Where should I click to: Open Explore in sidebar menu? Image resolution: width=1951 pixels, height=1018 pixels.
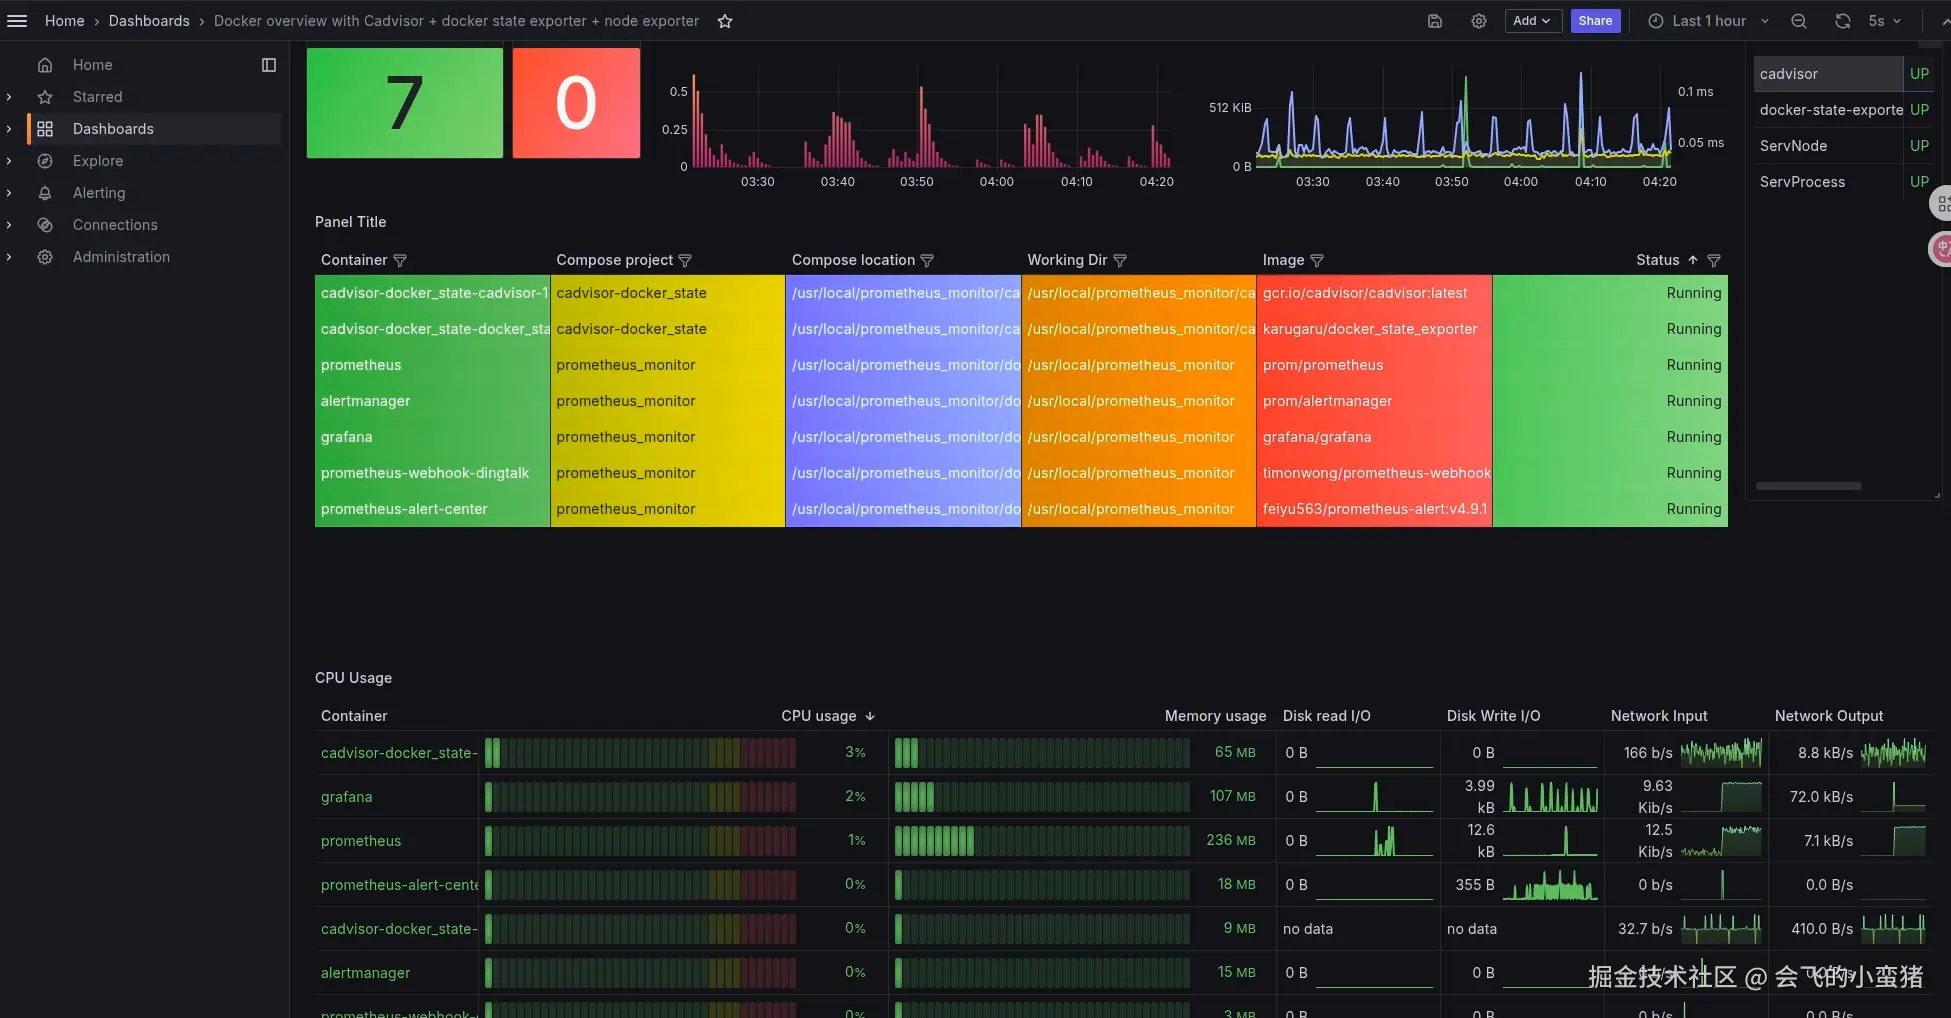[x=98, y=161]
